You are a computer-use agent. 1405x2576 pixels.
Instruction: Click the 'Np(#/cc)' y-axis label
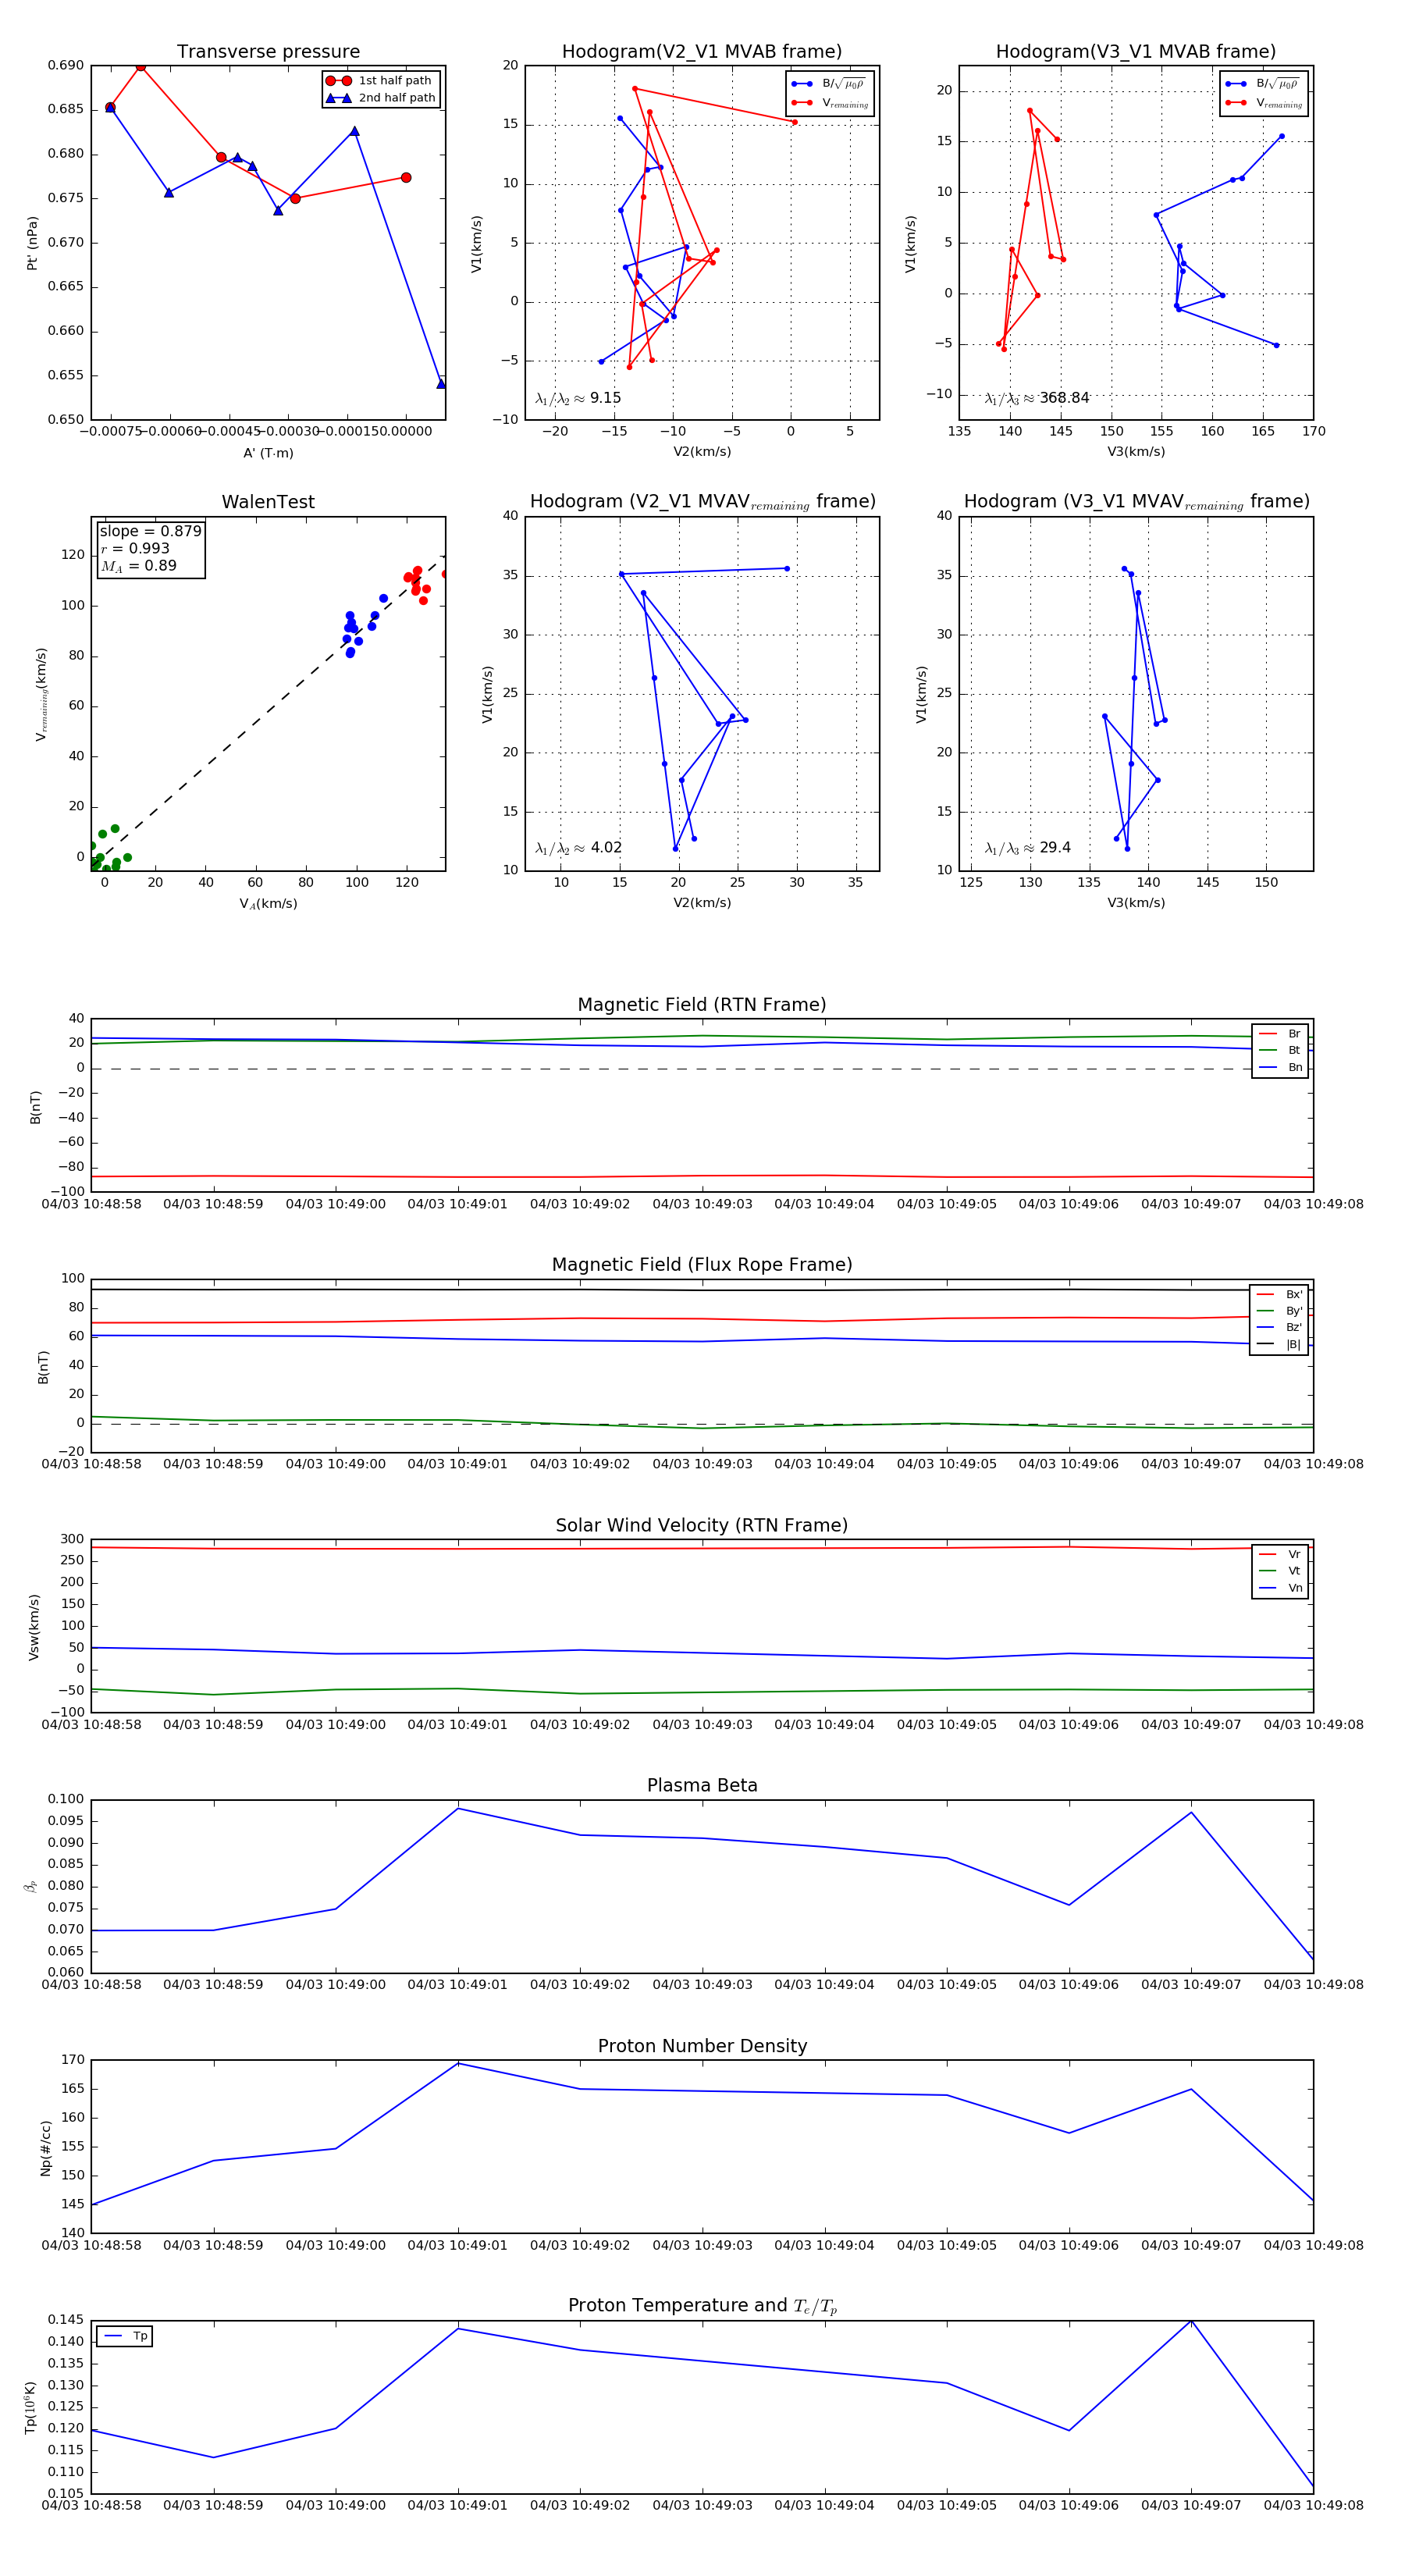(45, 2147)
